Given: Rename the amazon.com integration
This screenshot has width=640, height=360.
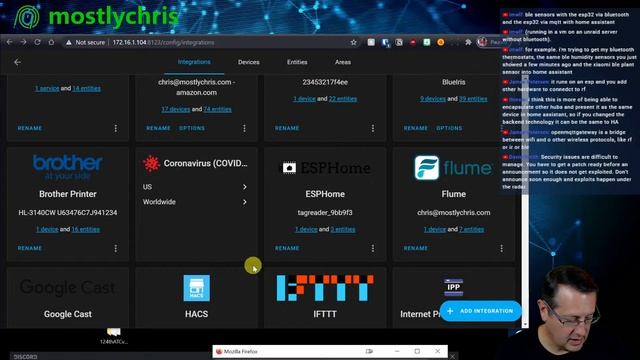Looking at the screenshot, I should coord(158,128).
